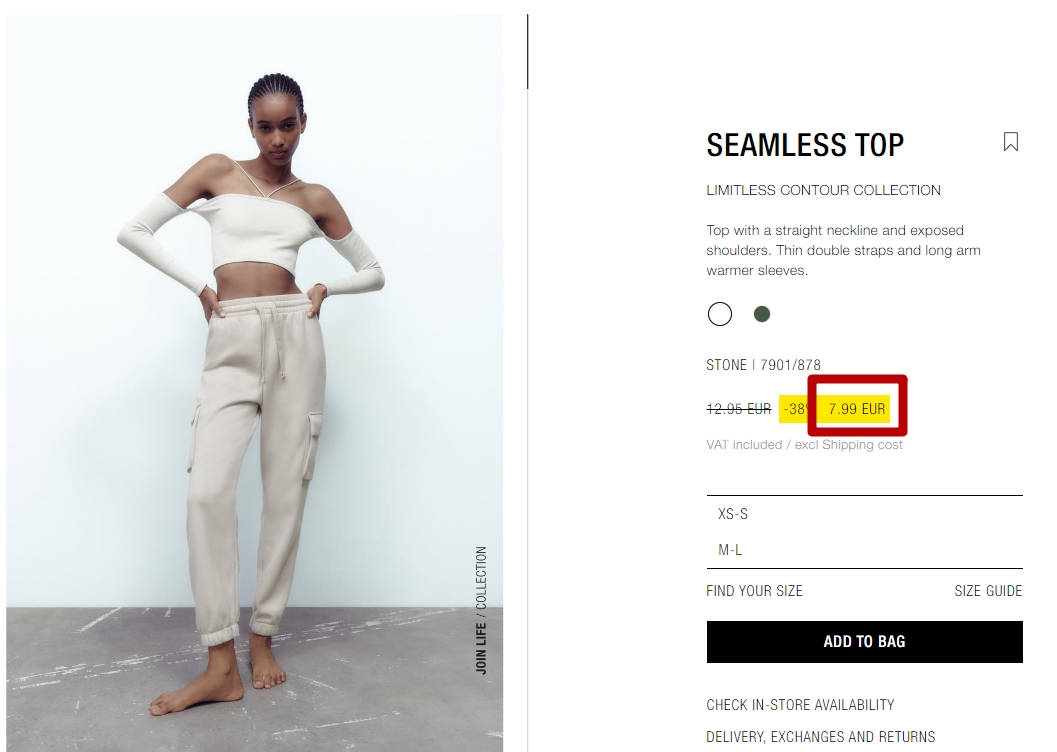
Task: Open the model product photo
Action: (255, 383)
